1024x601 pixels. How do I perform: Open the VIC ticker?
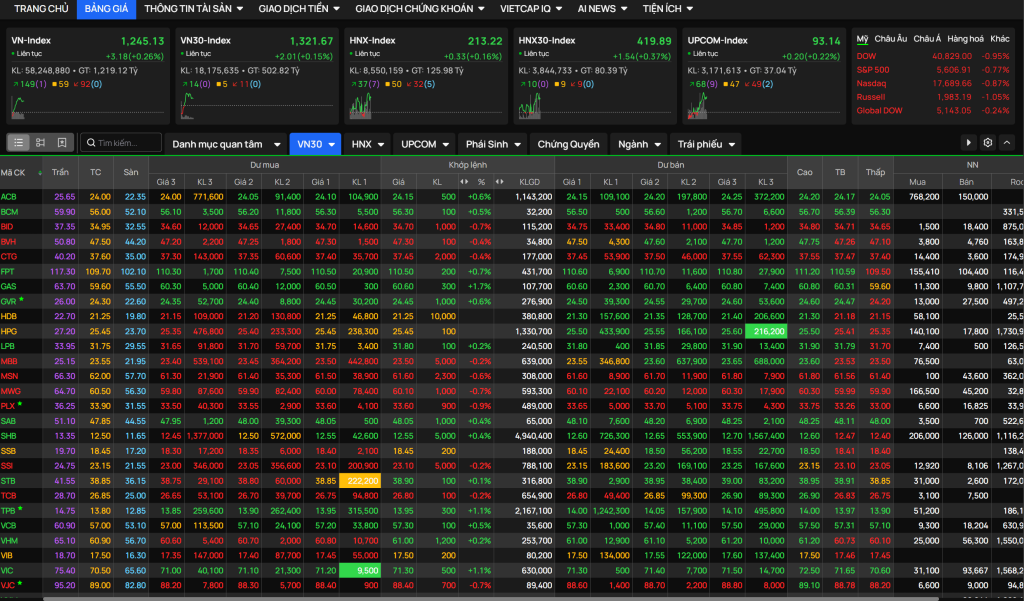pos(7,570)
